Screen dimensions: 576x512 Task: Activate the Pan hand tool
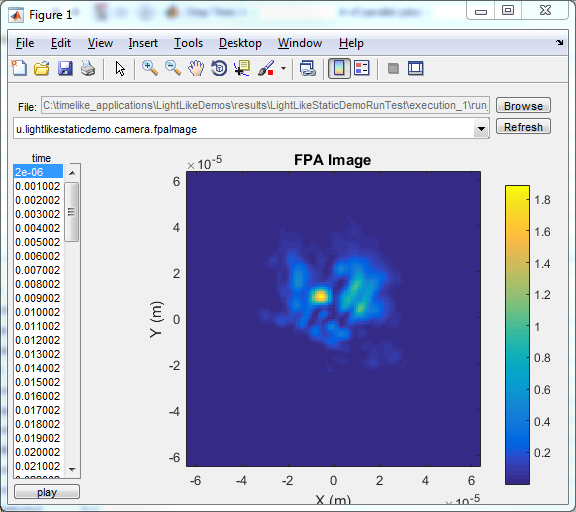point(196,68)
